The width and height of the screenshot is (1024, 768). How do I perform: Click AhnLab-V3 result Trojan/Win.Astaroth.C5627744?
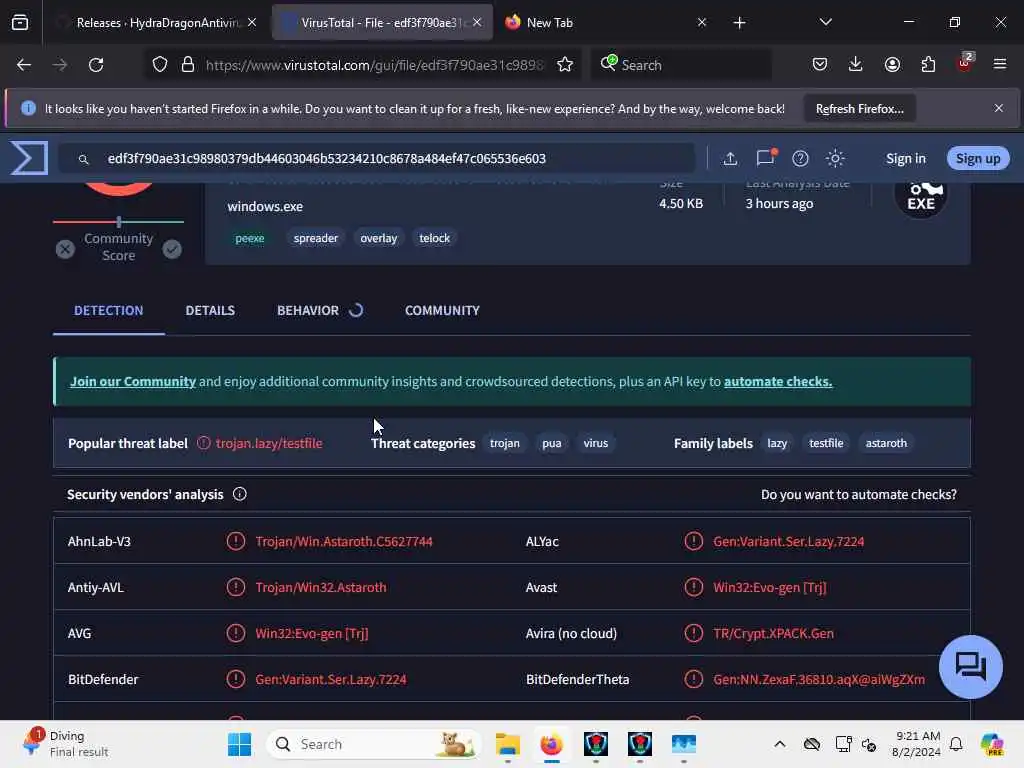click(344, 541)
